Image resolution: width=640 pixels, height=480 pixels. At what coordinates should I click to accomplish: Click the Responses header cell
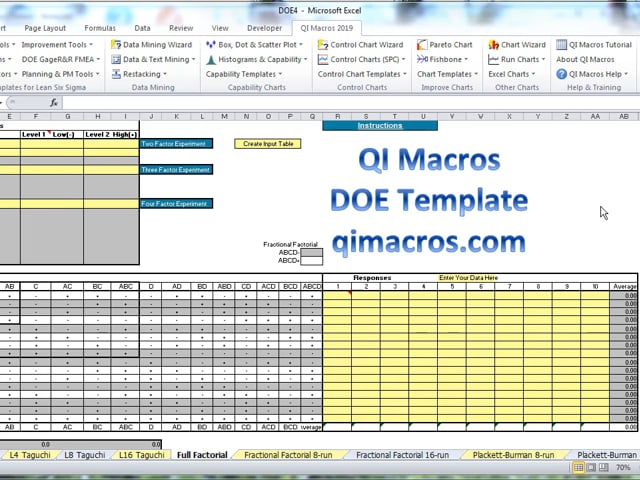pos(372,278)
